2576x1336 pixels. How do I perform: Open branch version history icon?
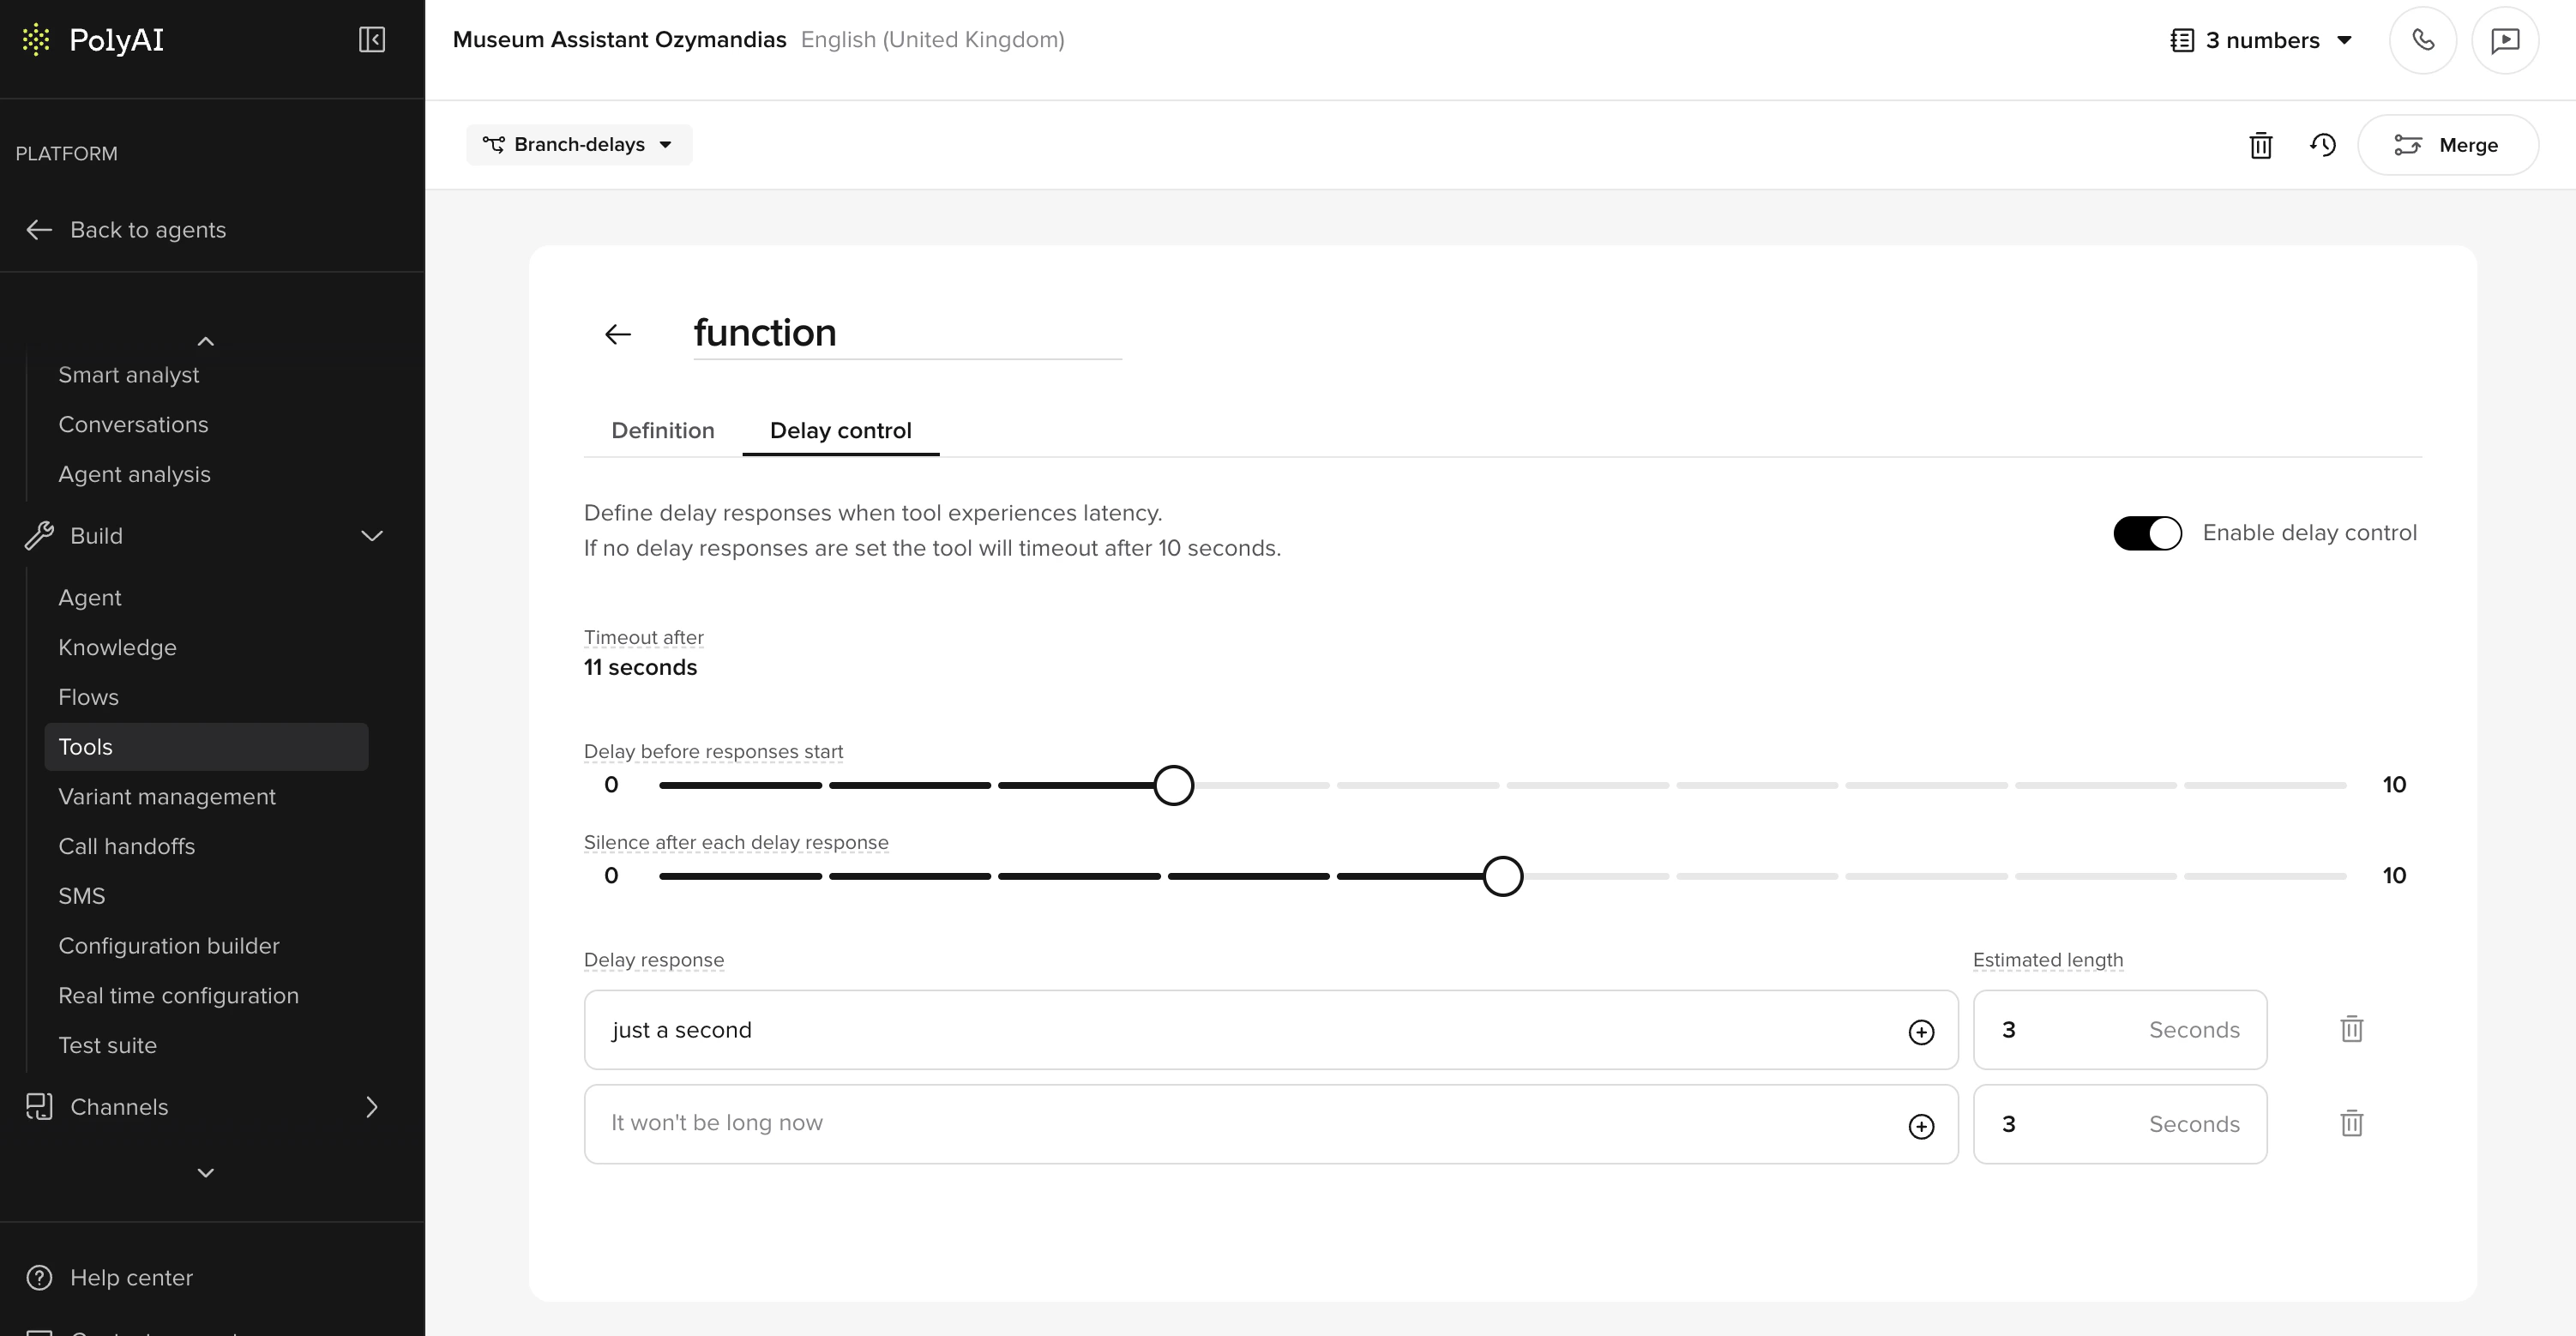coord(2322,145)
